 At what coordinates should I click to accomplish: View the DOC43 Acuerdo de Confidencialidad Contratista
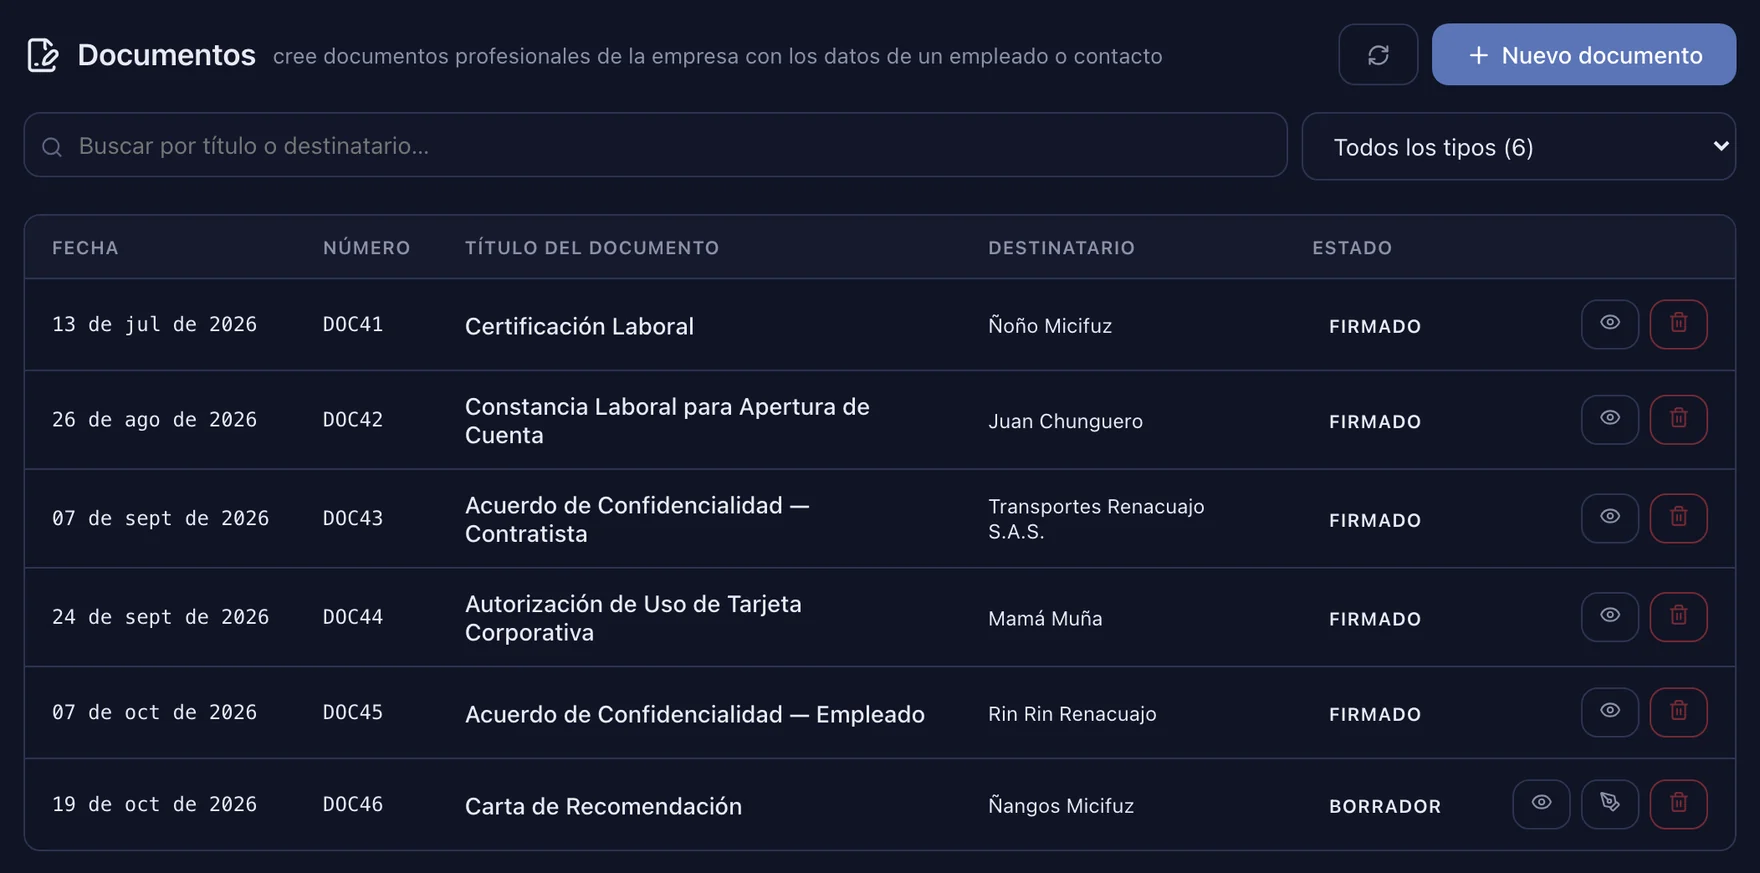(1610, 518)
